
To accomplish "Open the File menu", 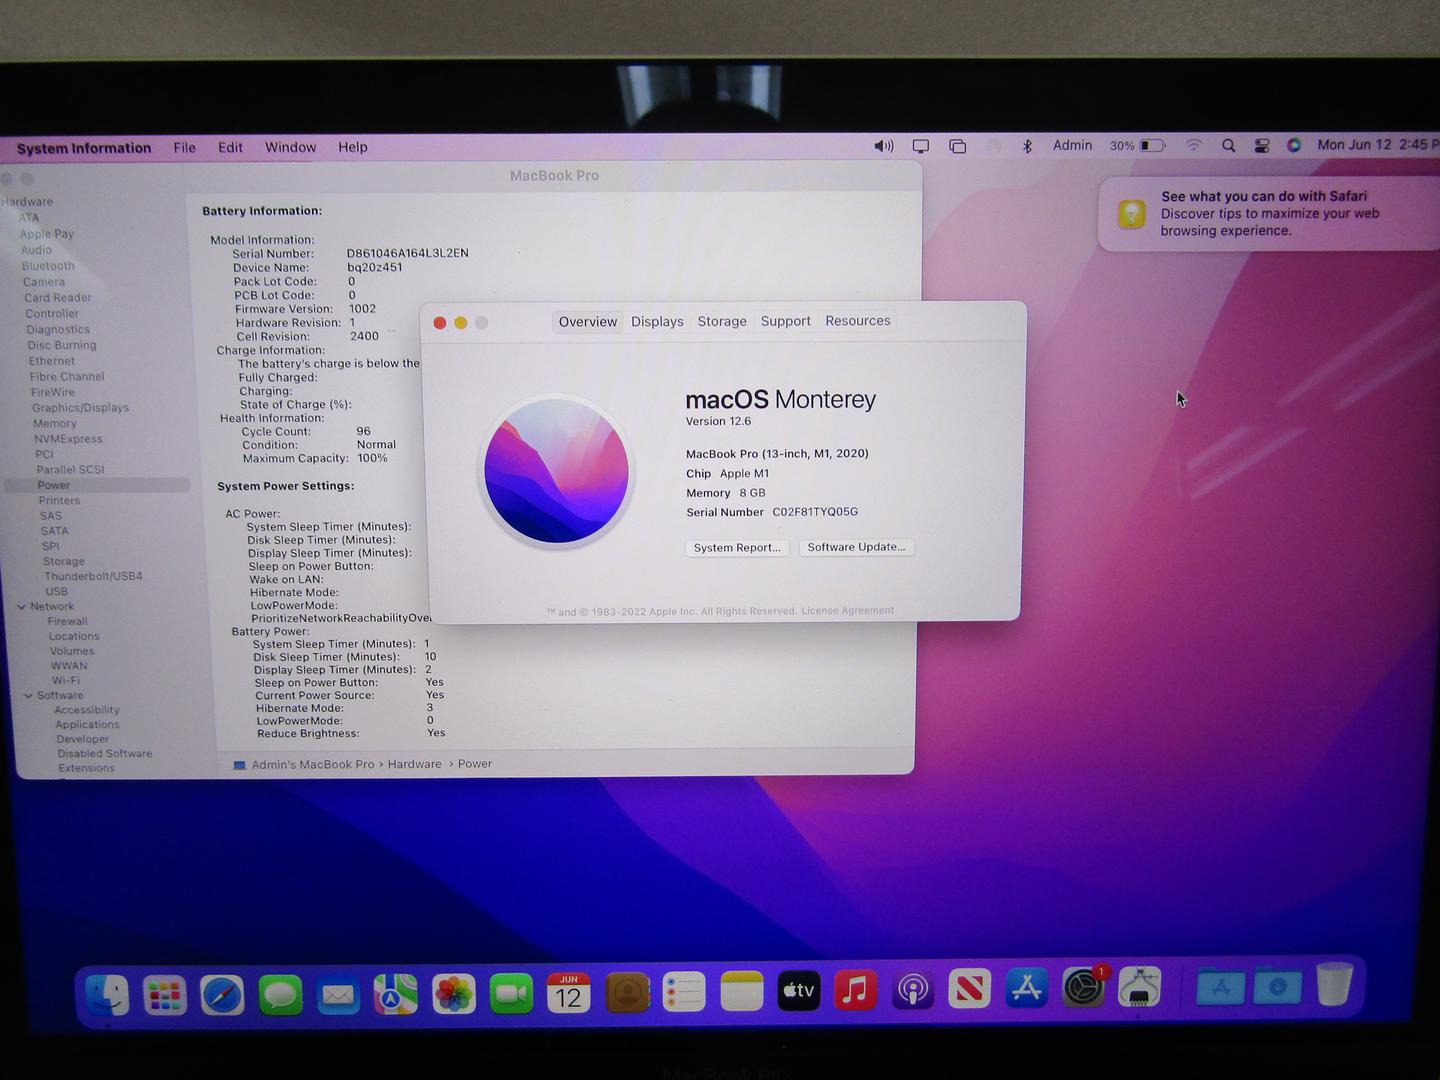I will click(185, 147).
